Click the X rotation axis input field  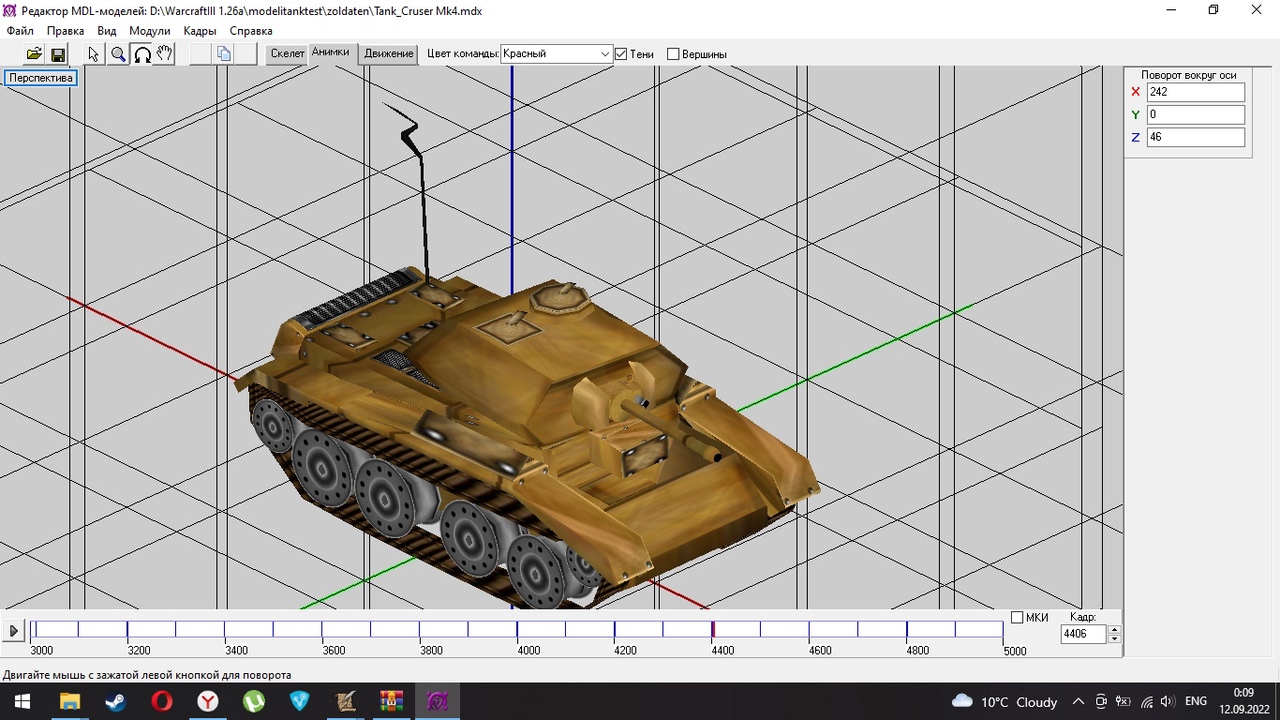pyautogui.click(x=1195, y=92)
